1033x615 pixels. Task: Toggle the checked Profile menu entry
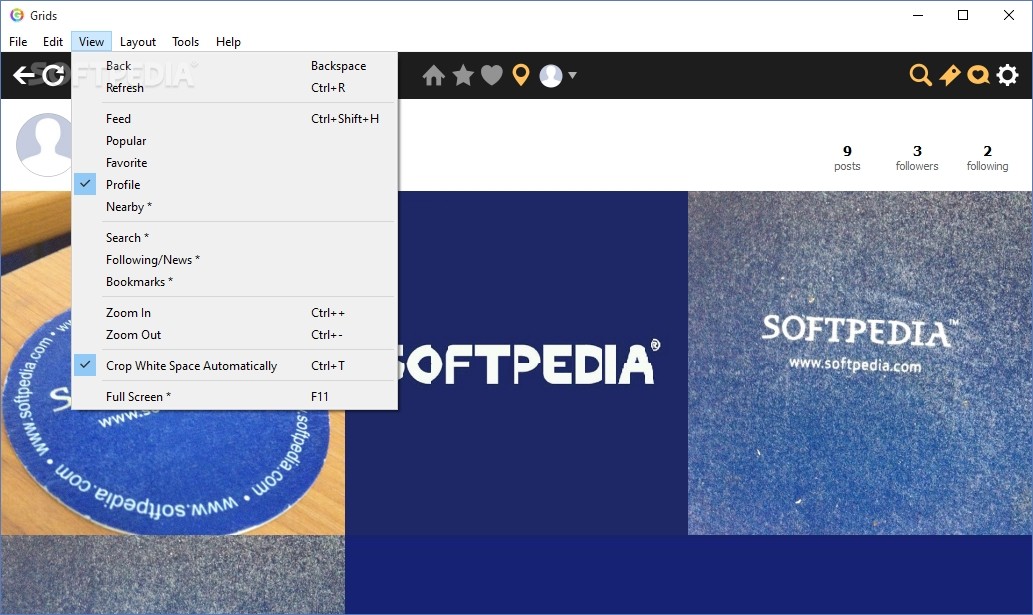coord(235,184)
